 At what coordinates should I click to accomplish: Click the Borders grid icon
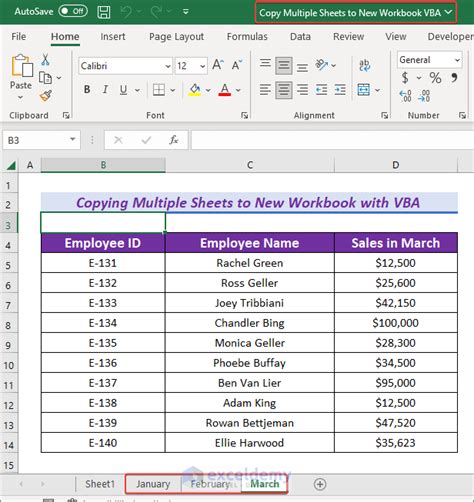pos(159,90)
